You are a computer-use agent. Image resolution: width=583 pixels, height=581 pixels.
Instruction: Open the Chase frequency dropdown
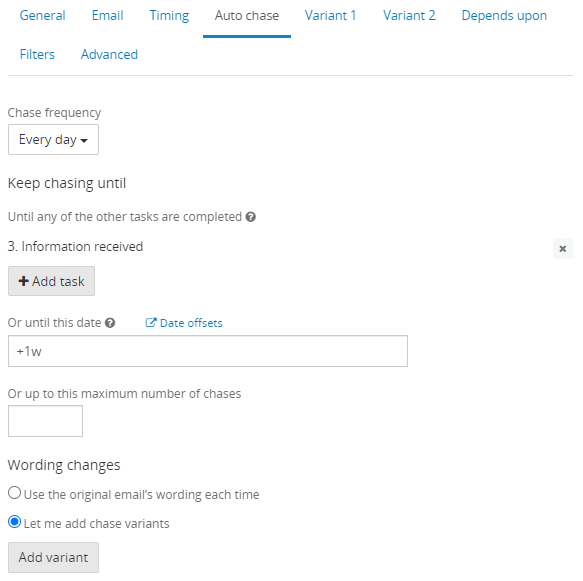(53, 140)
